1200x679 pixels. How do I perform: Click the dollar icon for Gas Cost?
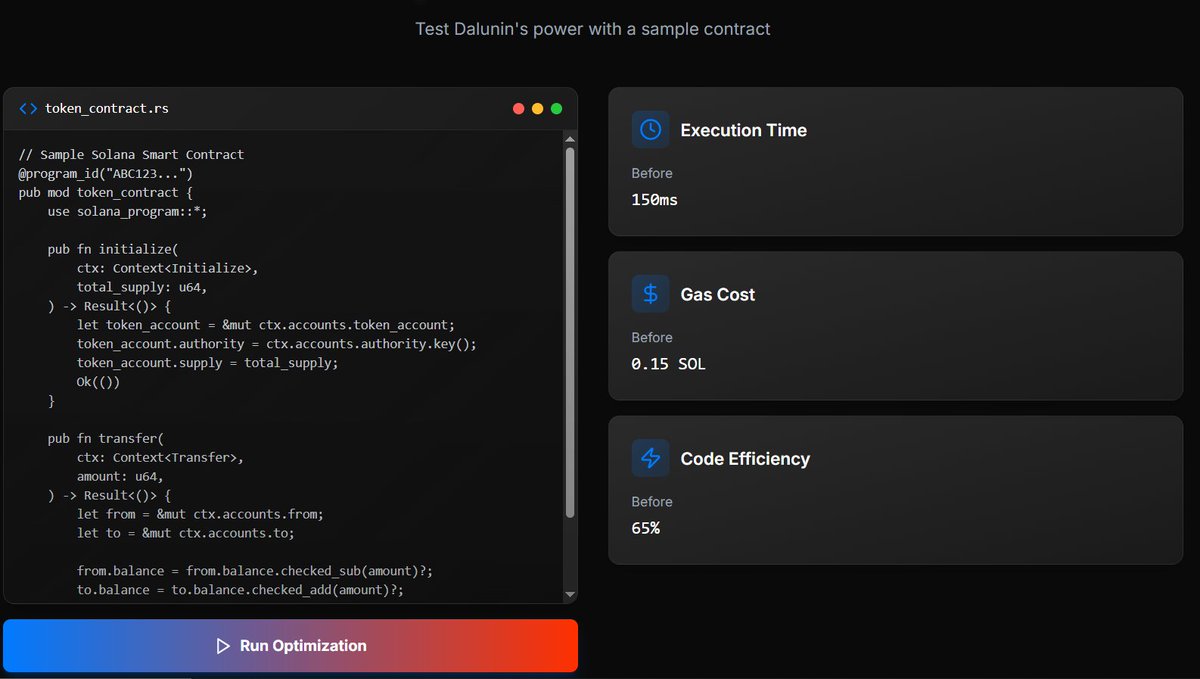[x=650, y=293]
